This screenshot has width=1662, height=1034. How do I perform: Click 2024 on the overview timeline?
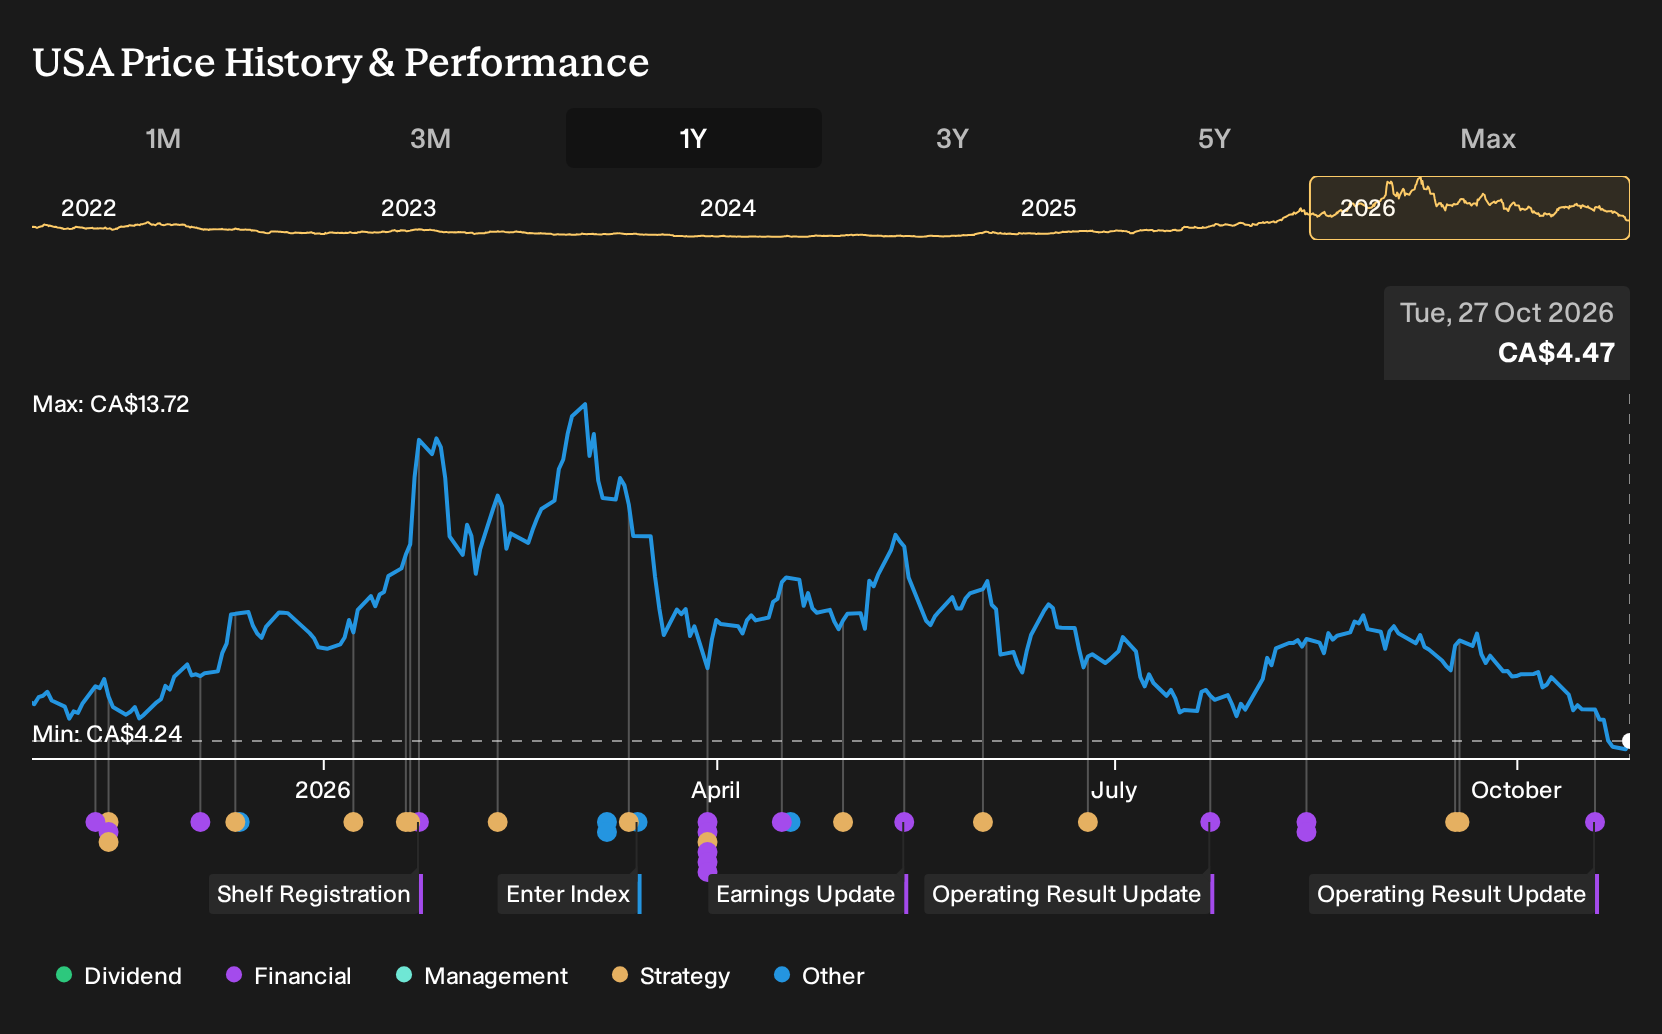pos(727,208)
